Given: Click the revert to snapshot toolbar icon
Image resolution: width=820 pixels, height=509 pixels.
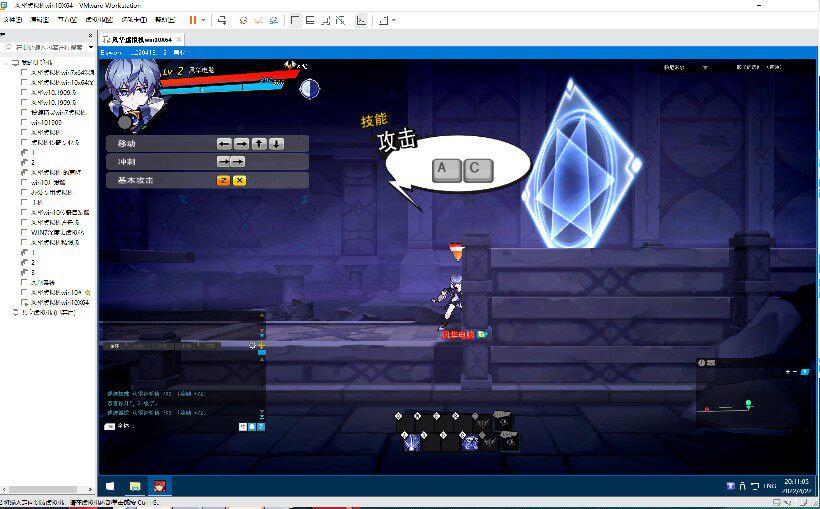Looking at the screenshot, I should [x=258, y=20].
